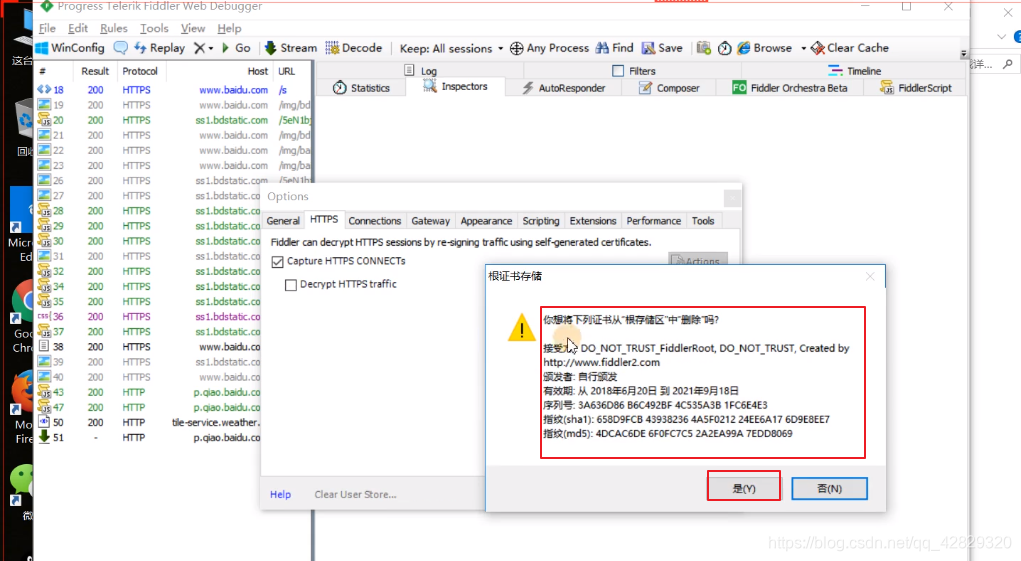Click Clear User Store... in Options

click(356, 495)
